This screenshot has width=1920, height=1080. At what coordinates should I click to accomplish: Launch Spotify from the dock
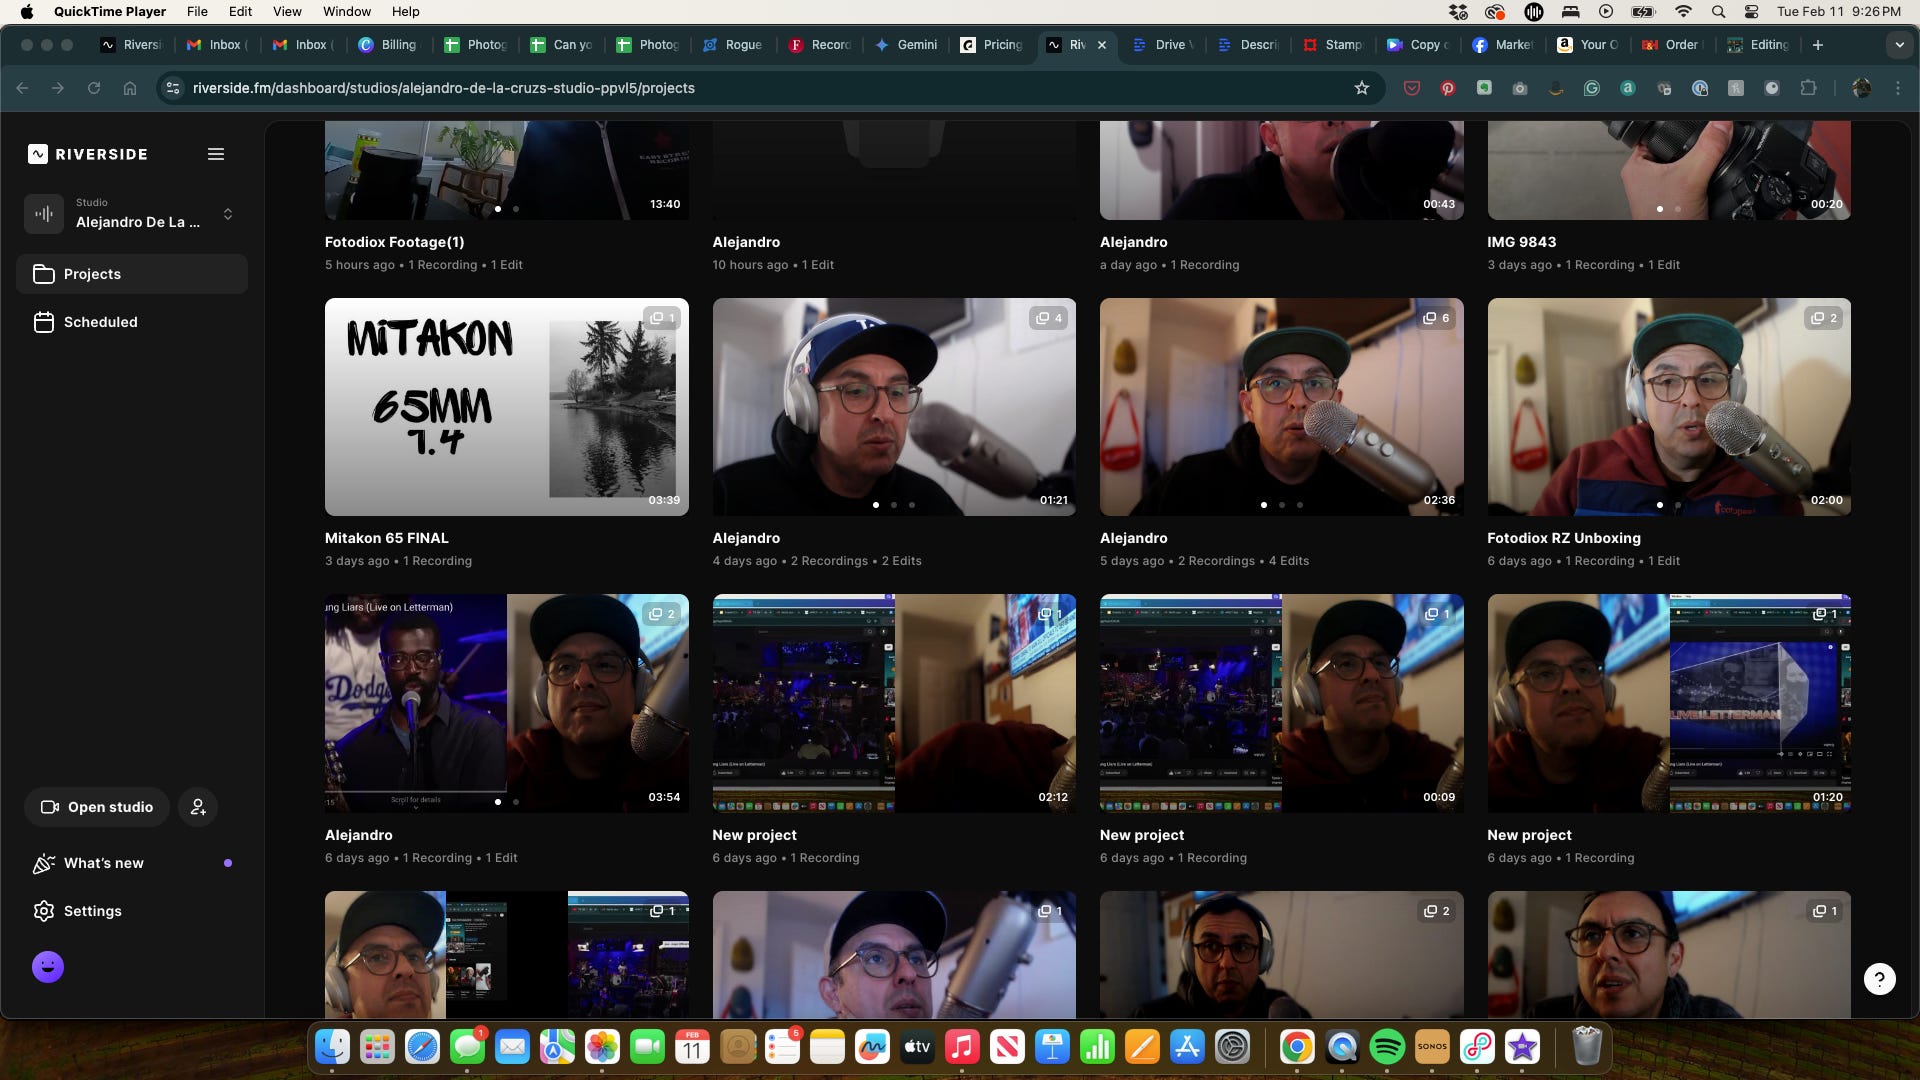(x=1387, y=1047)
